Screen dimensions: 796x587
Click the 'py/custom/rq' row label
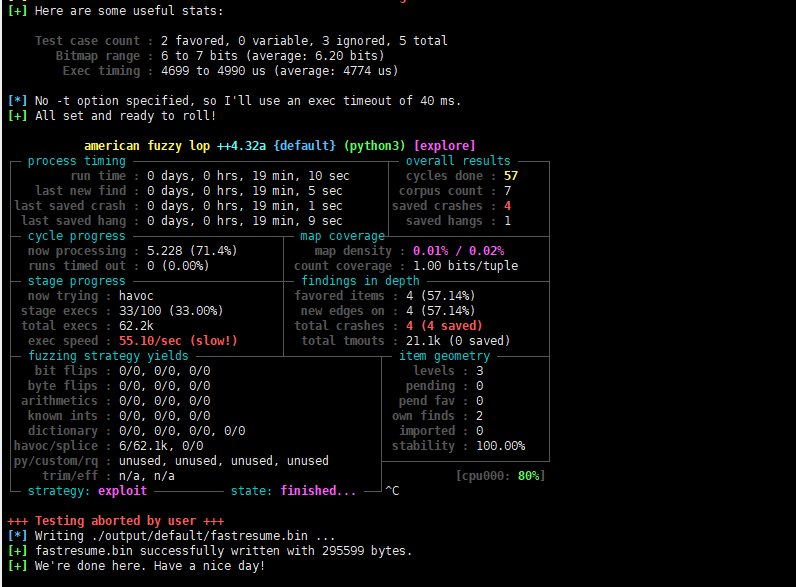tap(56, 461)
